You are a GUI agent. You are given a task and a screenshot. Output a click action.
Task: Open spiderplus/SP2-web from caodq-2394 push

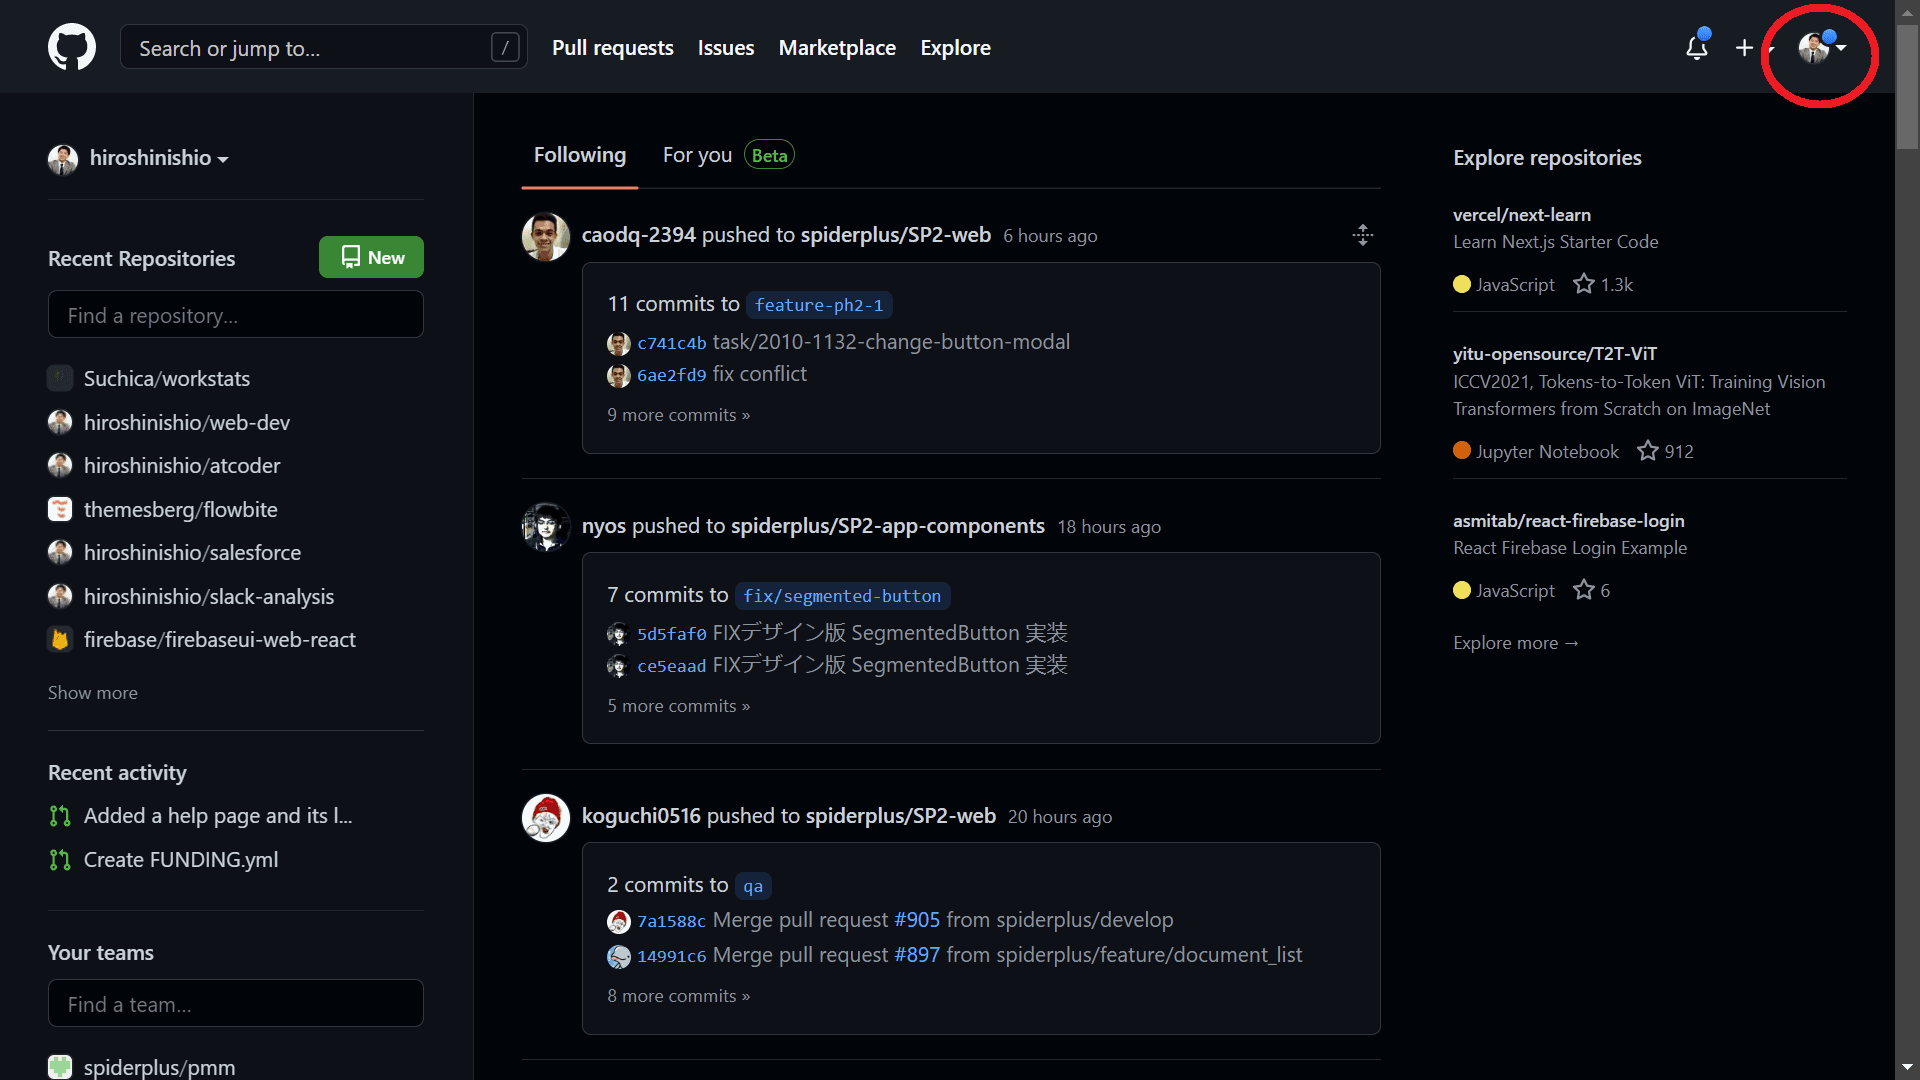click(896, 235)
